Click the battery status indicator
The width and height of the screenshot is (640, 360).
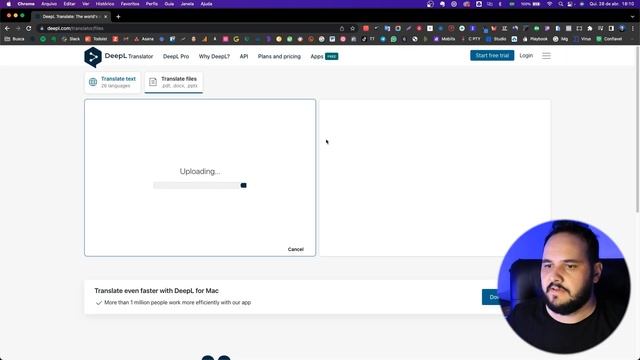[x=530, y=4]
